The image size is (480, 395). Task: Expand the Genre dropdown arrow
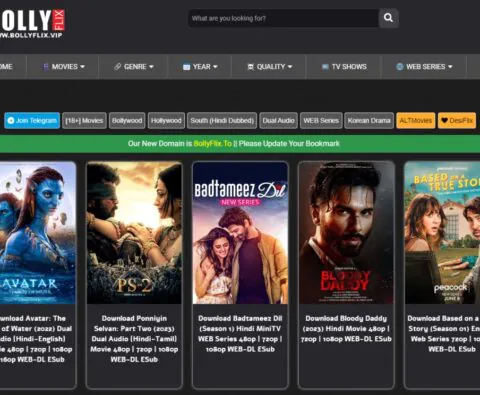(x=151, y=67)
